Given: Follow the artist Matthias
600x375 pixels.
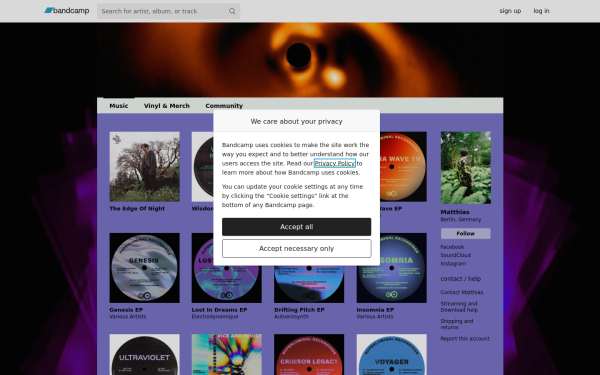Looking at the screenshot, I should coord(466,233).
